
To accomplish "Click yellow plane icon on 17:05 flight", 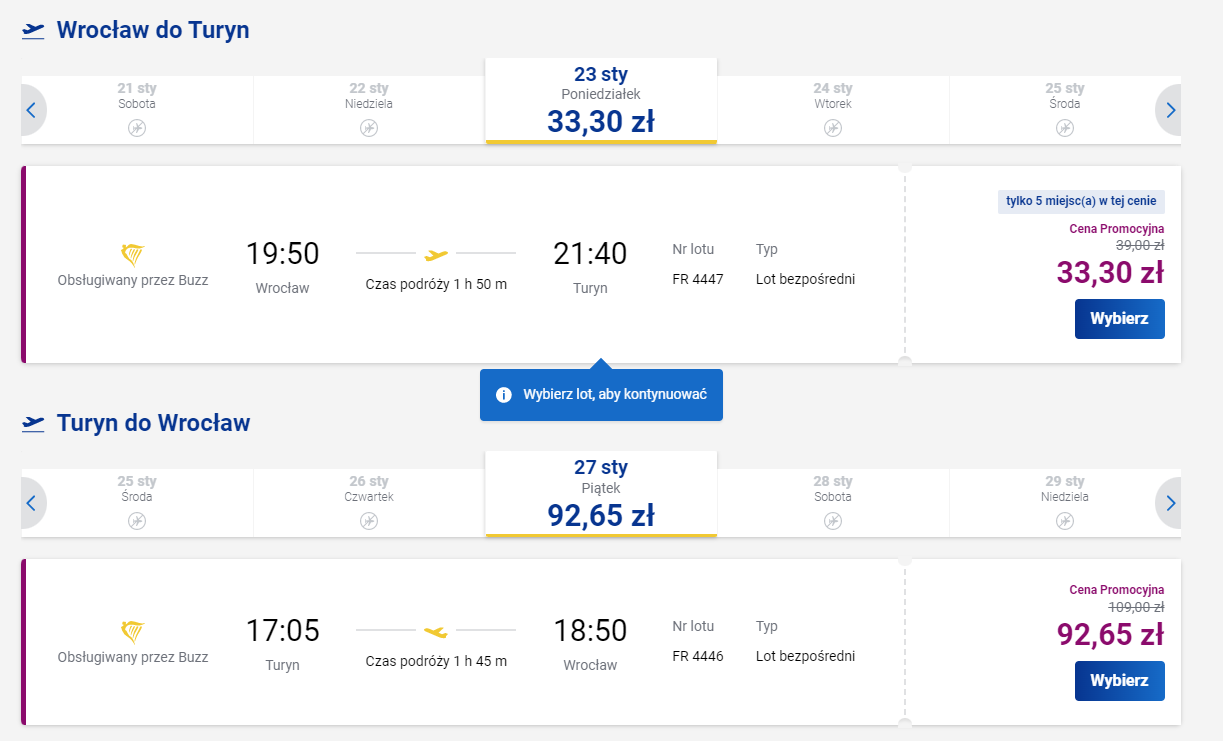I will [x=436, y=631].
